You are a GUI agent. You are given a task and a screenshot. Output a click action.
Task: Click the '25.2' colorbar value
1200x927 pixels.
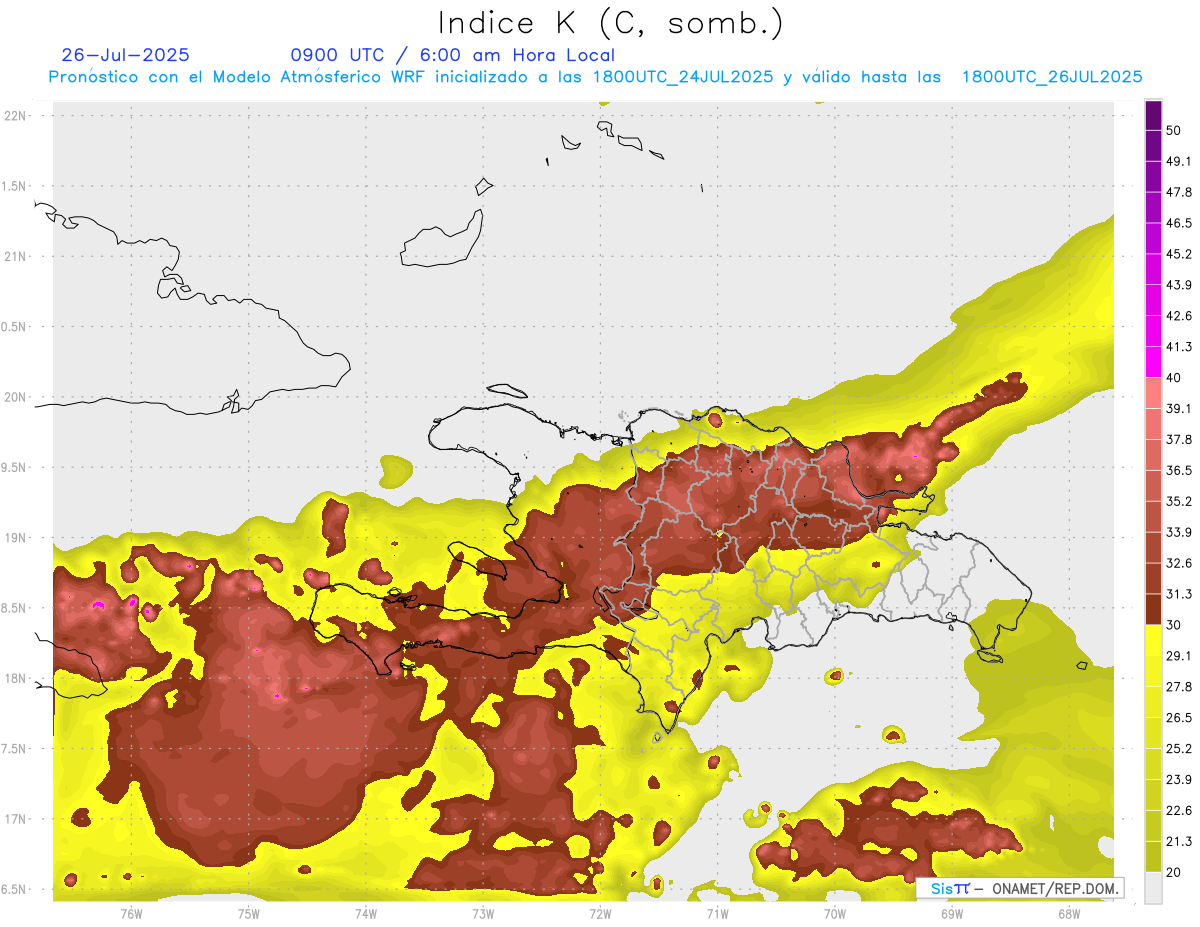point(1179,749)
